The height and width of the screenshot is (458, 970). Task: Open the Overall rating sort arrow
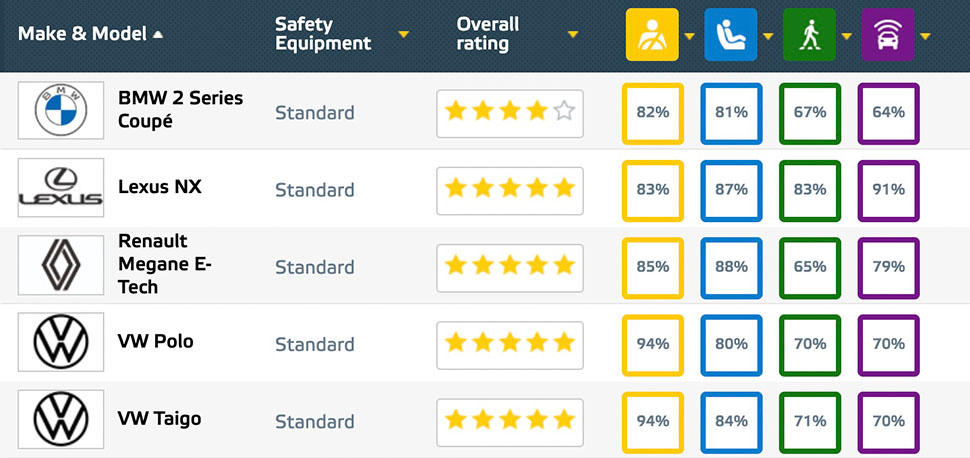click(x=573, y=35)
